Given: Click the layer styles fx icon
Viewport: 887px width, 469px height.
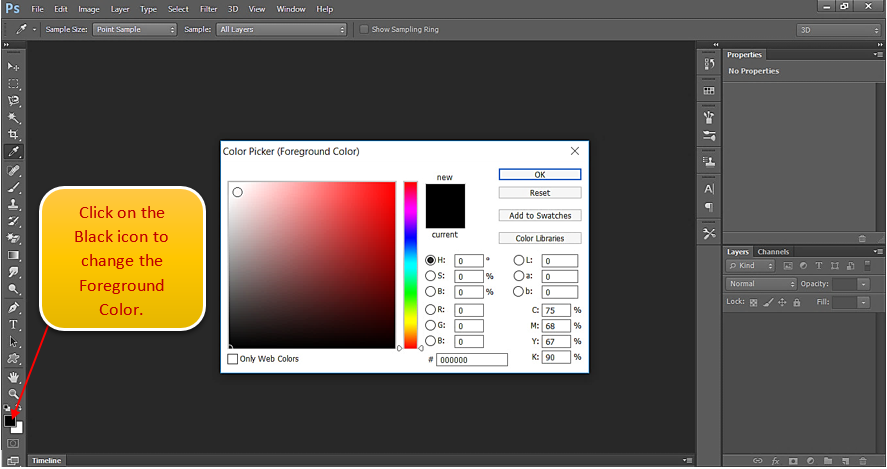Looking at the screenshot, I should (776, 461).
